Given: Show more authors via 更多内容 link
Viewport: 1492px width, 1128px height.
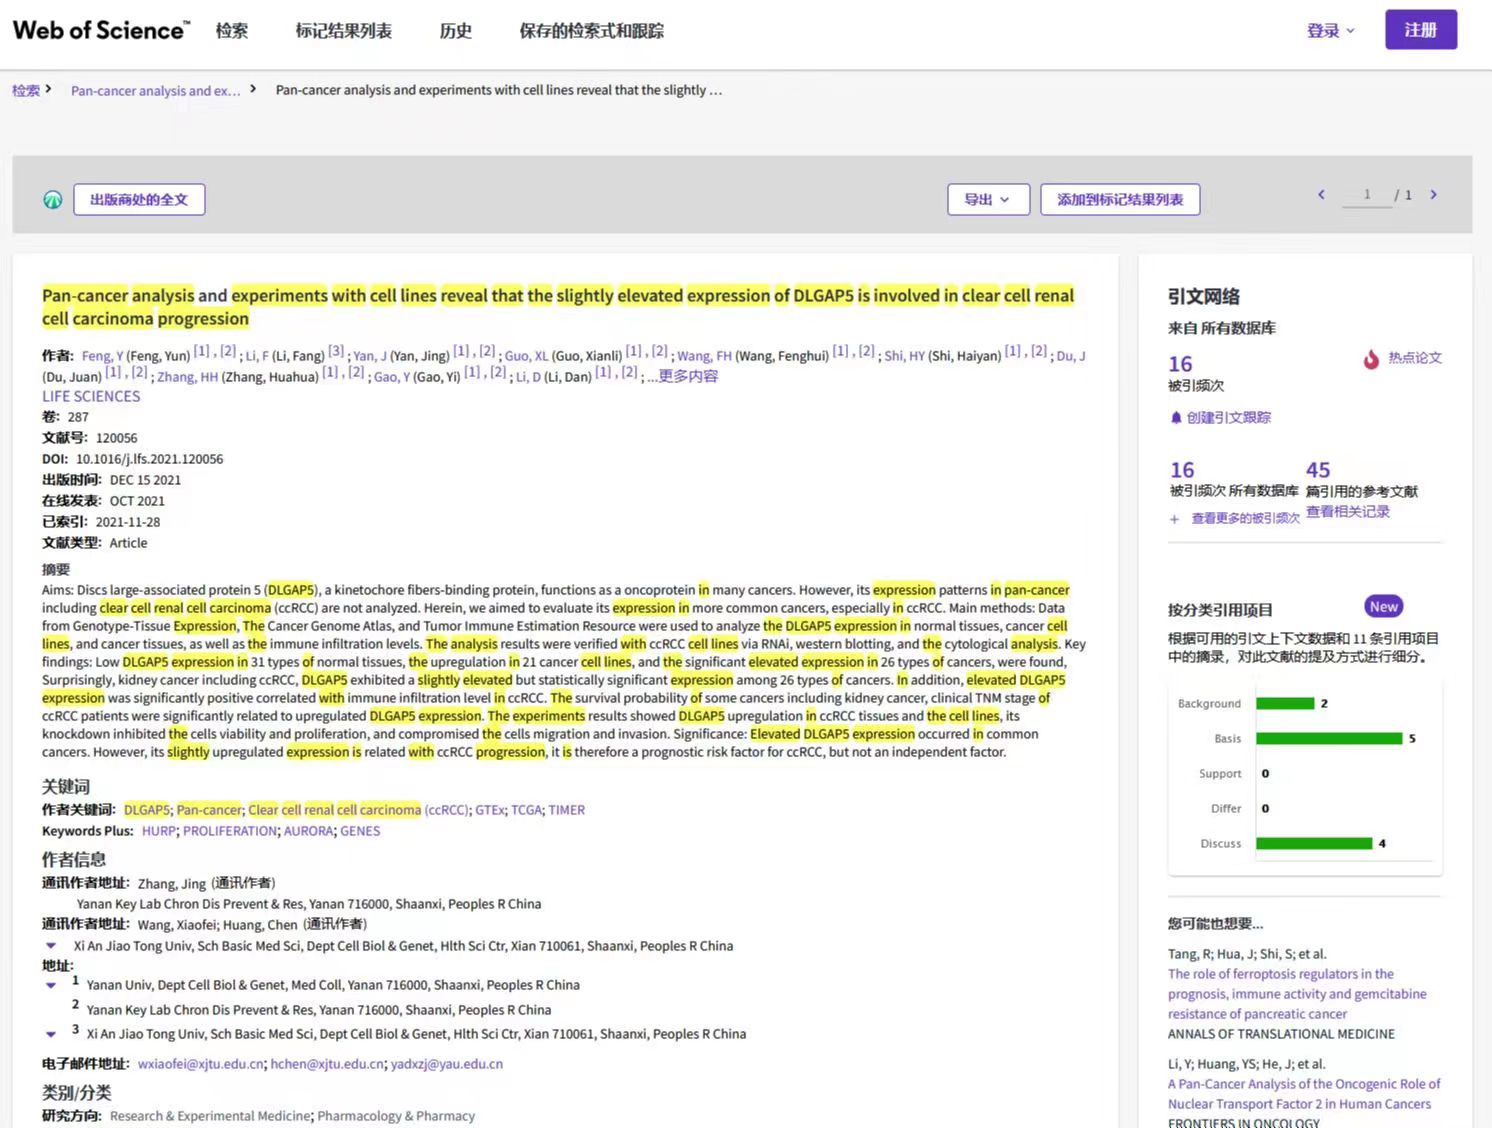Looking at the screenshot, I should 687,377.
